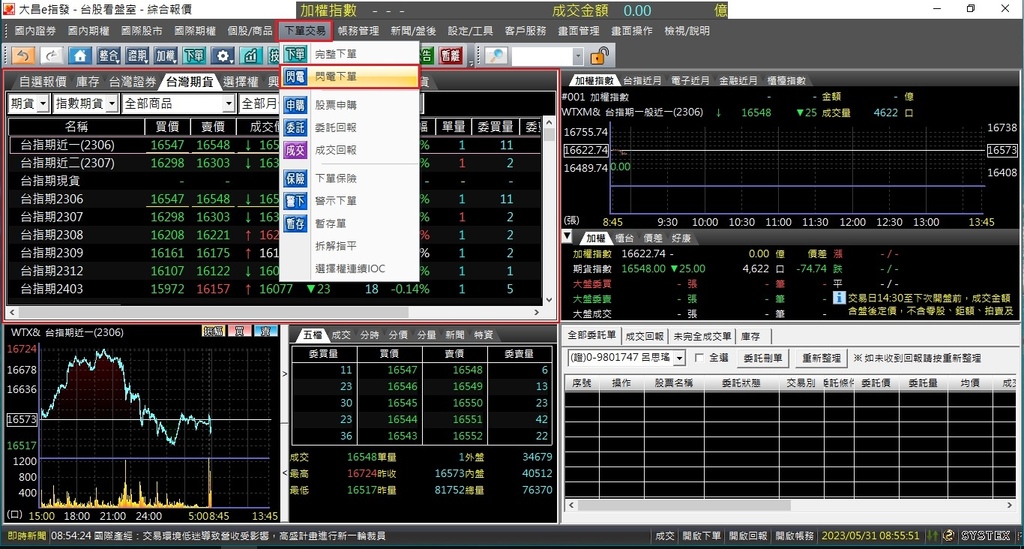
Task: Go to home via the blue house icon
Action: (x=80, y=55)
